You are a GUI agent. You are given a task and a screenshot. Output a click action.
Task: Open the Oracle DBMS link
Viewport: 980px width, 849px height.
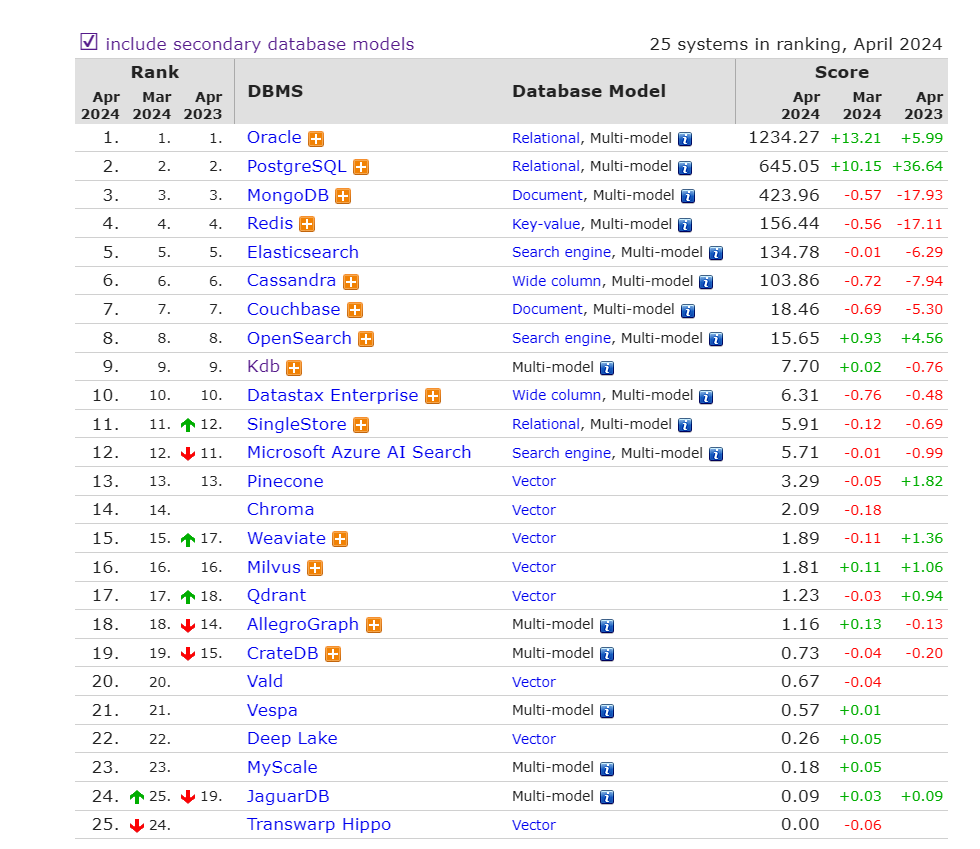274,138
